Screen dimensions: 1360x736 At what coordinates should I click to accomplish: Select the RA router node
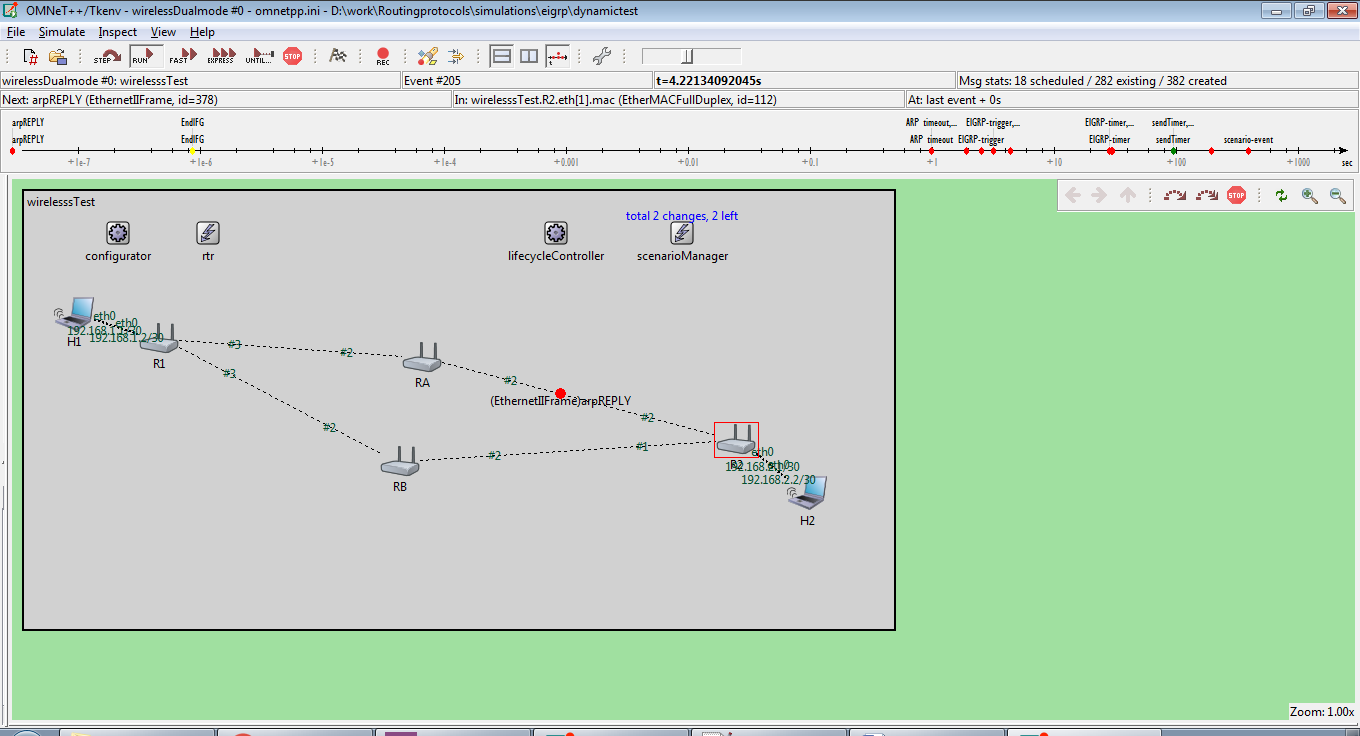pos(422,357)
